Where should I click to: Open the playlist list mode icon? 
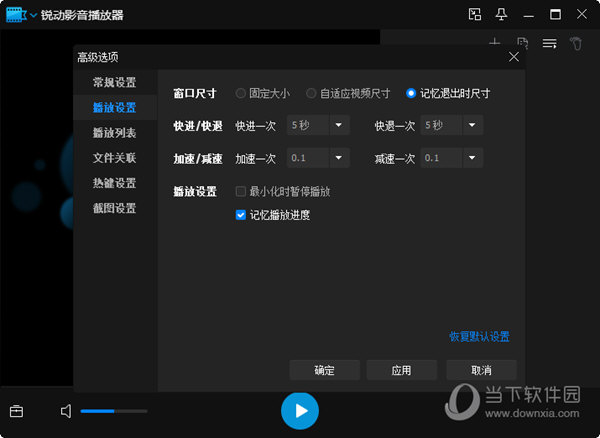click(549, 43)
